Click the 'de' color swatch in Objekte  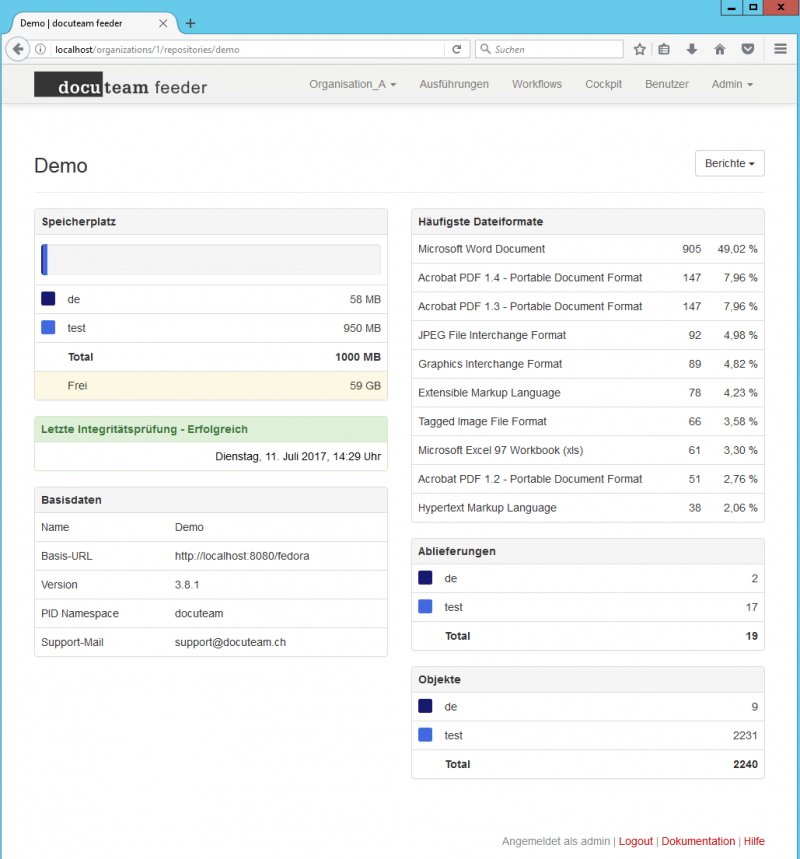click(x=425, y=706)
